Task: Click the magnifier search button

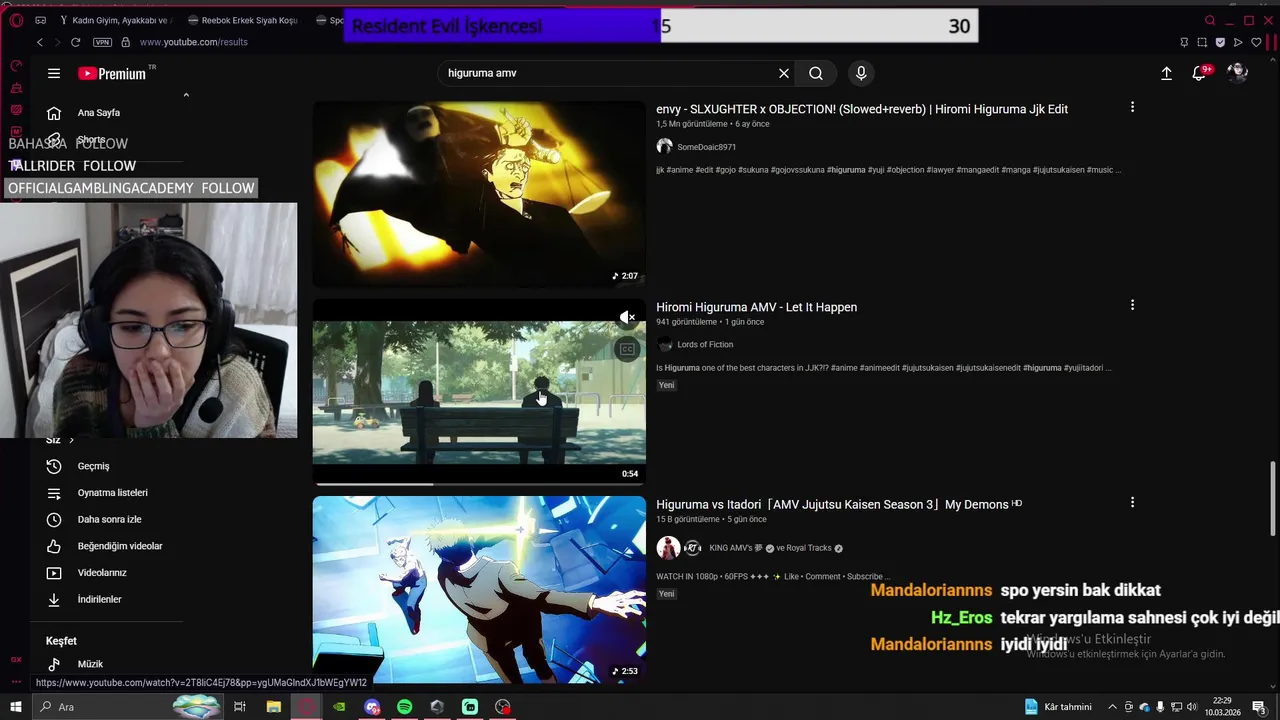Action: 816,73
